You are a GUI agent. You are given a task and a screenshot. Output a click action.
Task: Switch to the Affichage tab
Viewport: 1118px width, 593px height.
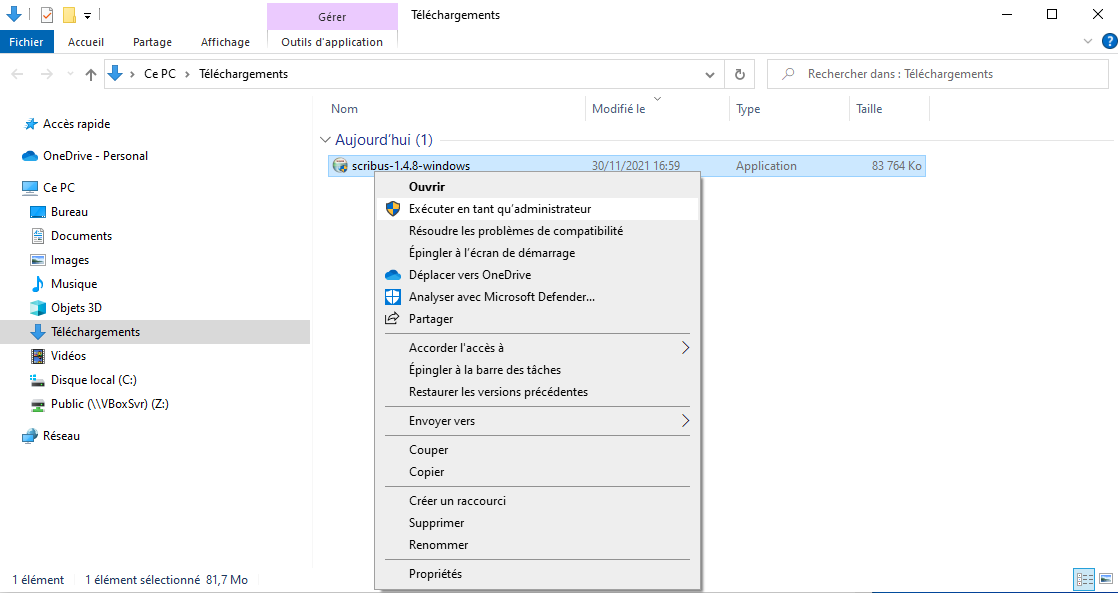pos(225,42)
